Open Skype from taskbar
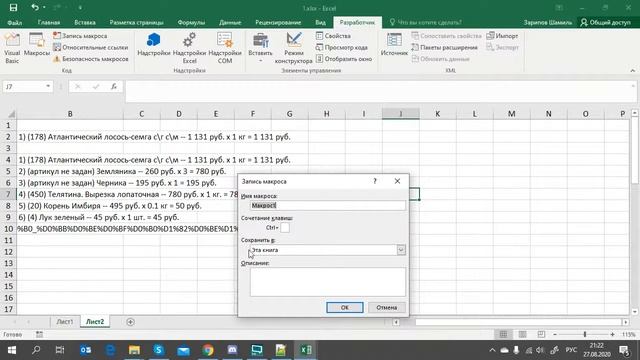This screenshot has height=360, width=640. [158, 350]
